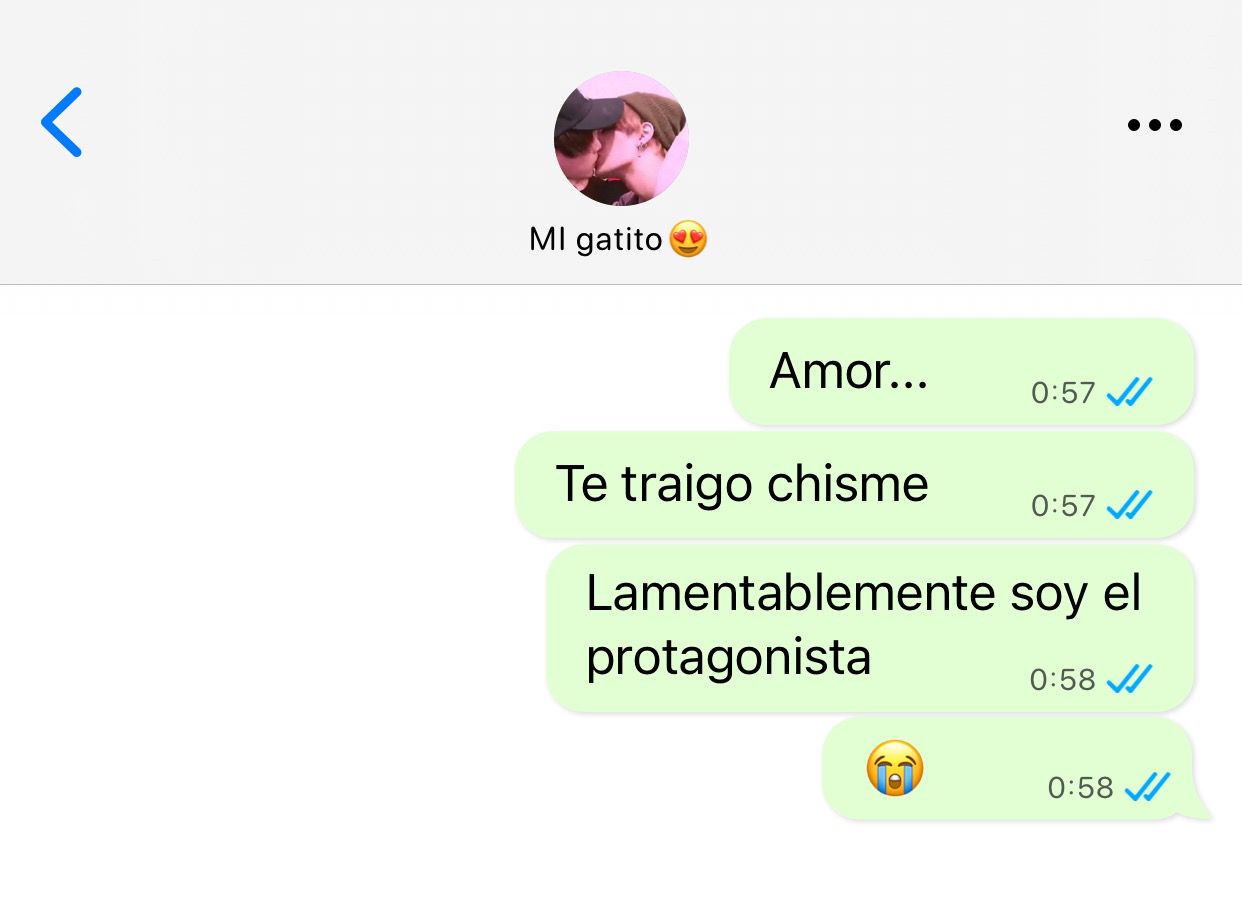Open the three-dot more options menu
The image size is (1242, 899).
1155,125
